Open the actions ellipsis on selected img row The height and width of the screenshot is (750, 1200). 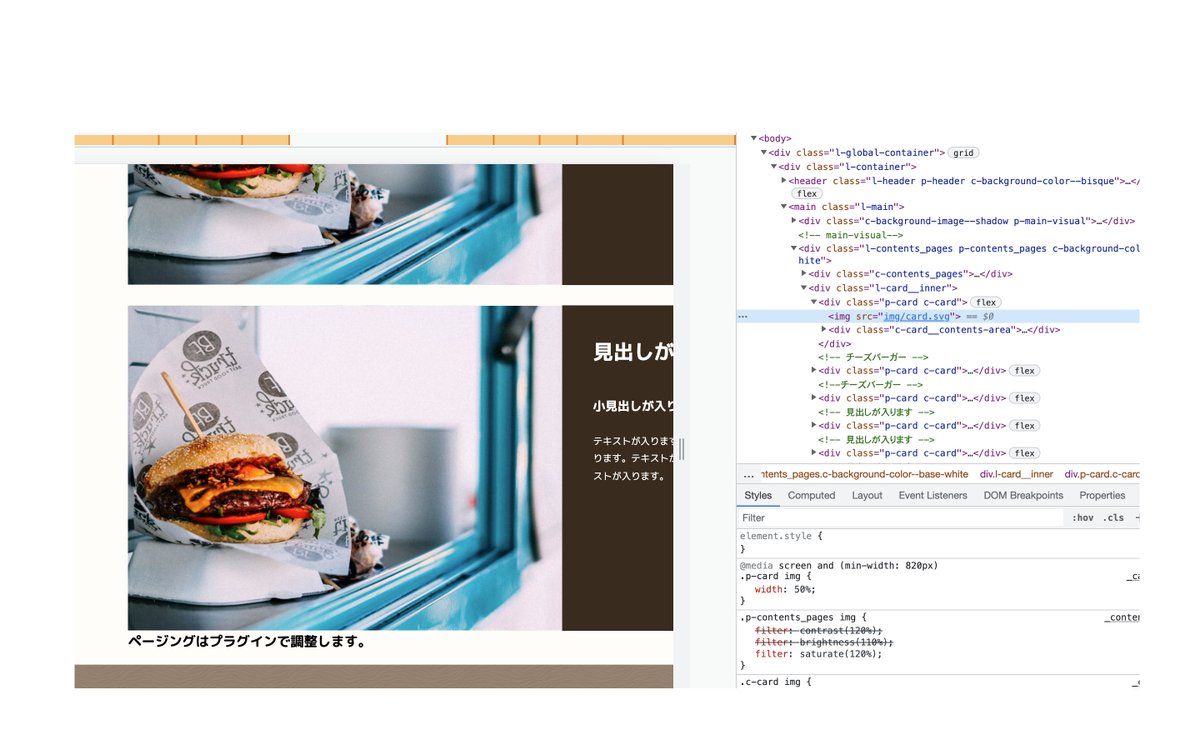(743, 316)
